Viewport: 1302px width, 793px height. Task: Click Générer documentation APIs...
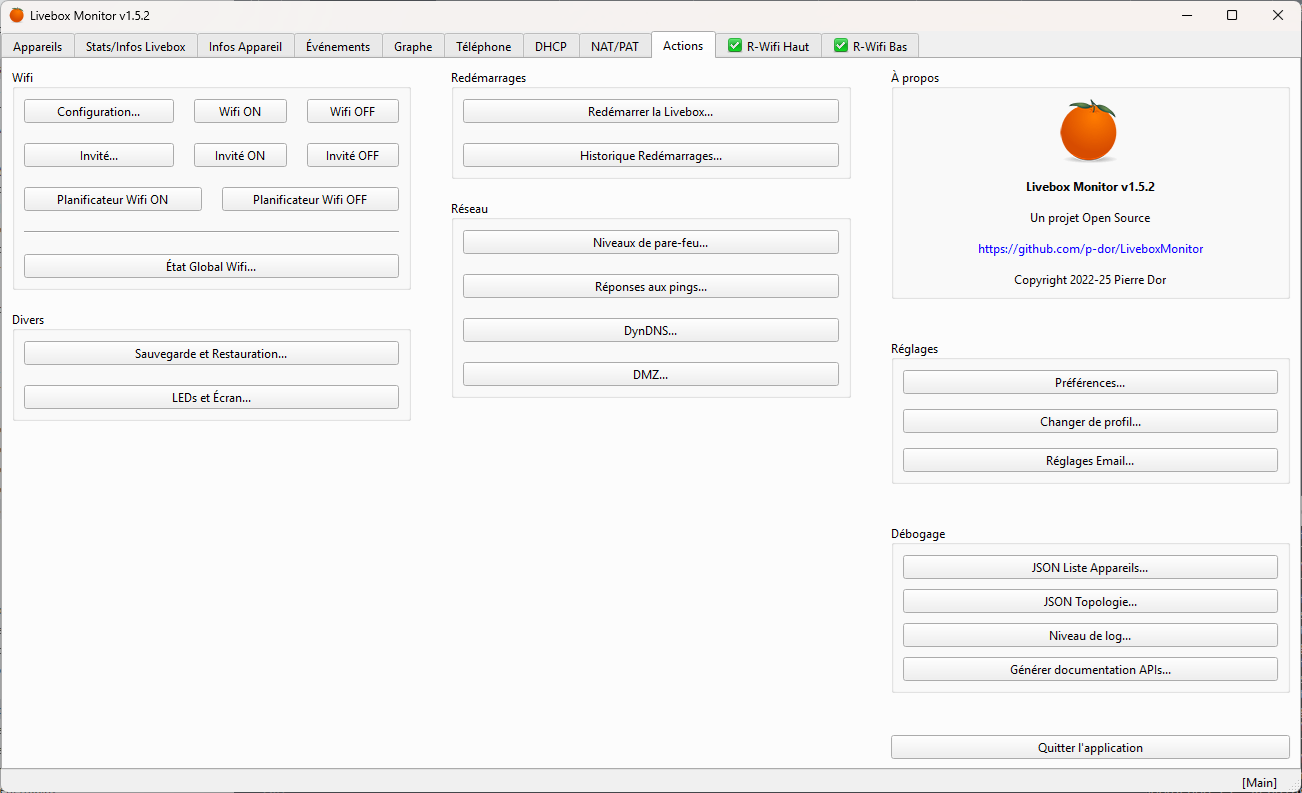1090,669
